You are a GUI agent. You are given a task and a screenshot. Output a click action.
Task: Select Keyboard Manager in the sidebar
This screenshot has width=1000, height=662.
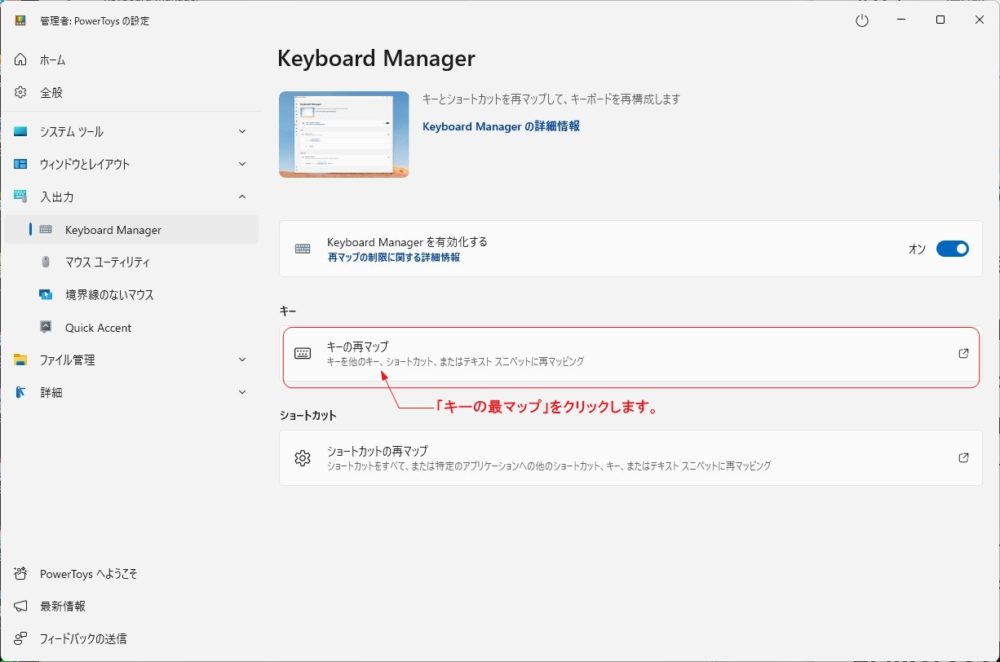pyautogui.click(x=113, y=230)
